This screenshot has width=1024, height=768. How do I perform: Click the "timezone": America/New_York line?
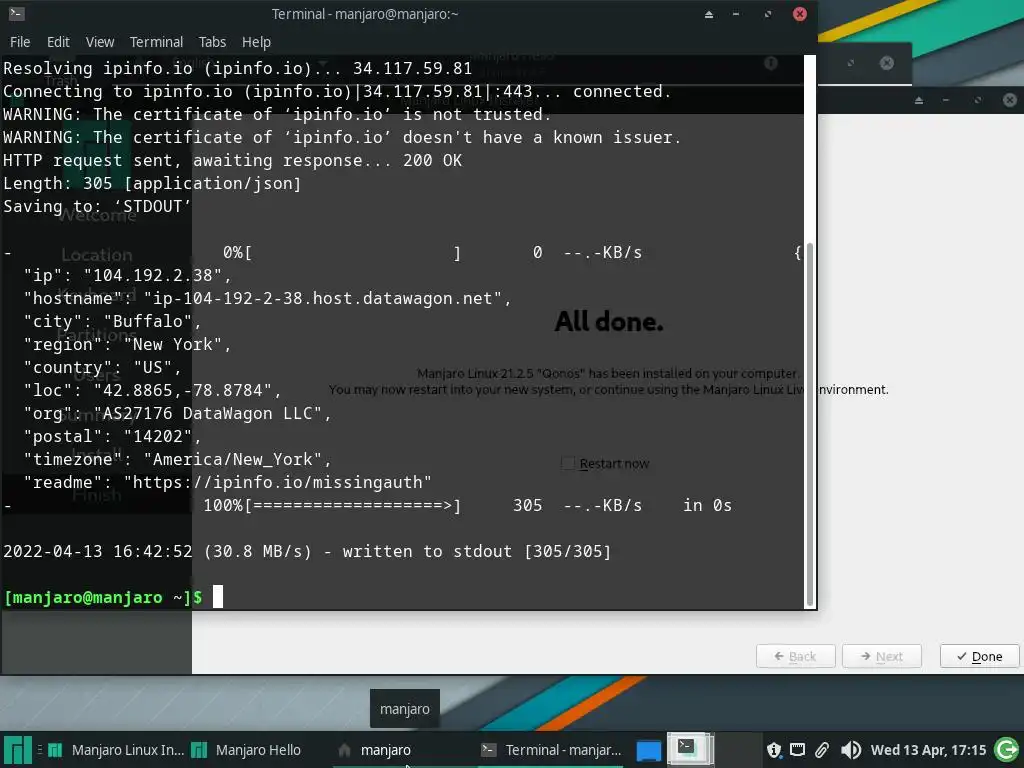[x=178, y=459]
